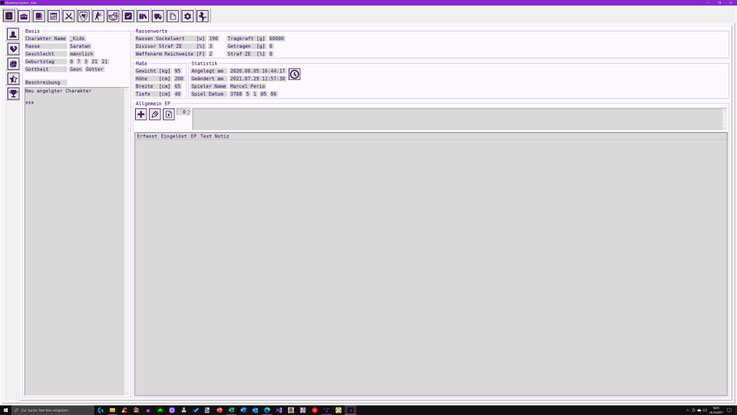Click inside the Beschreibung text area

pos(75,241)
